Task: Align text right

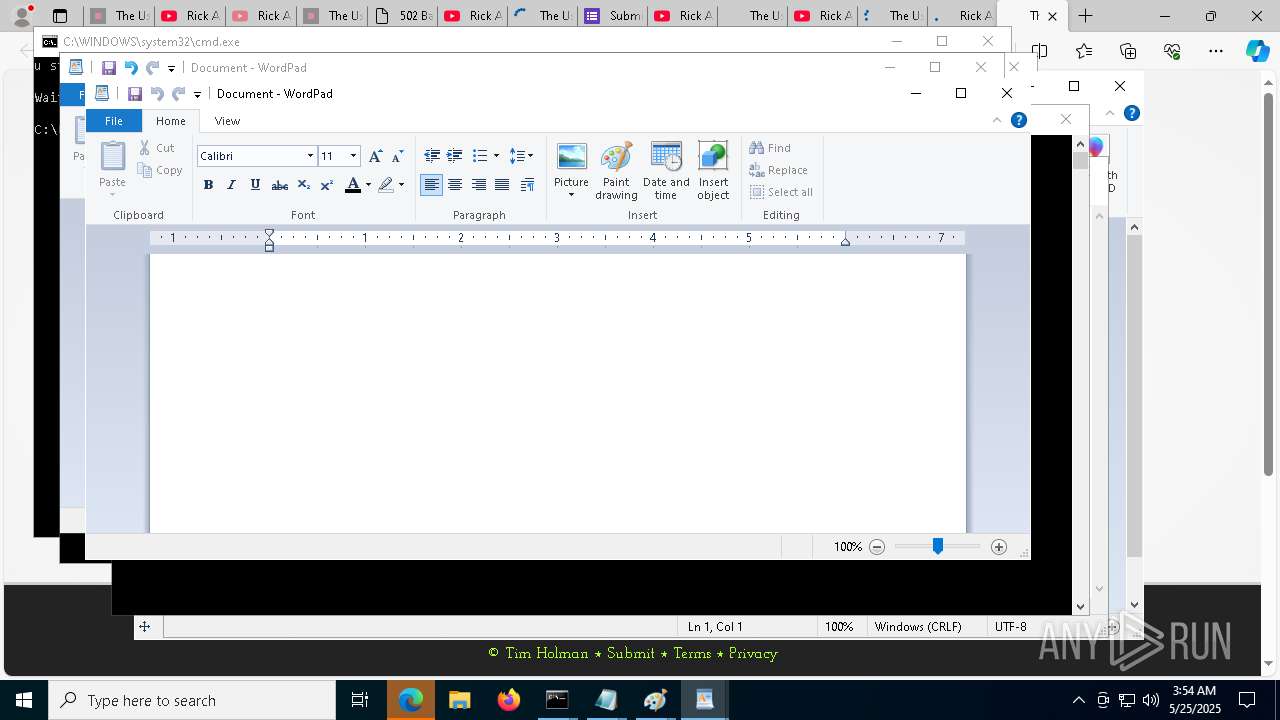Action: 479,185
